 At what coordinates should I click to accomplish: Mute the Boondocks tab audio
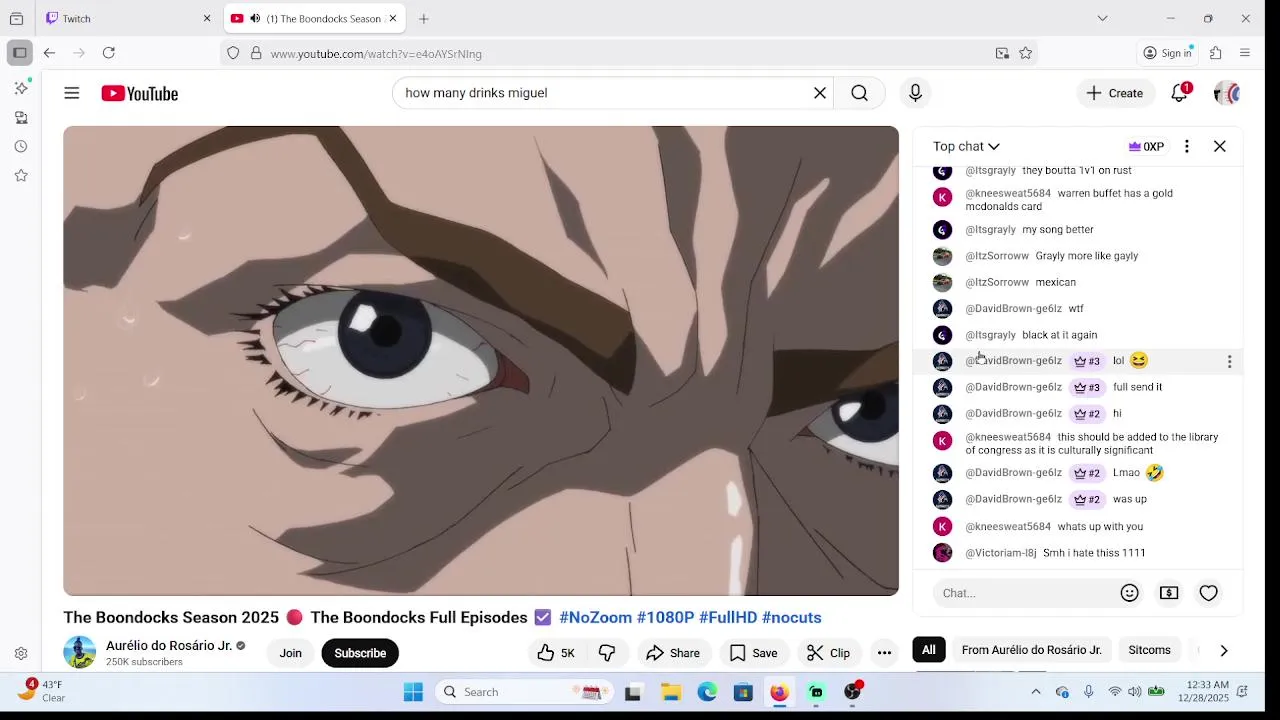pyautogui.click(x=255, y=18)
